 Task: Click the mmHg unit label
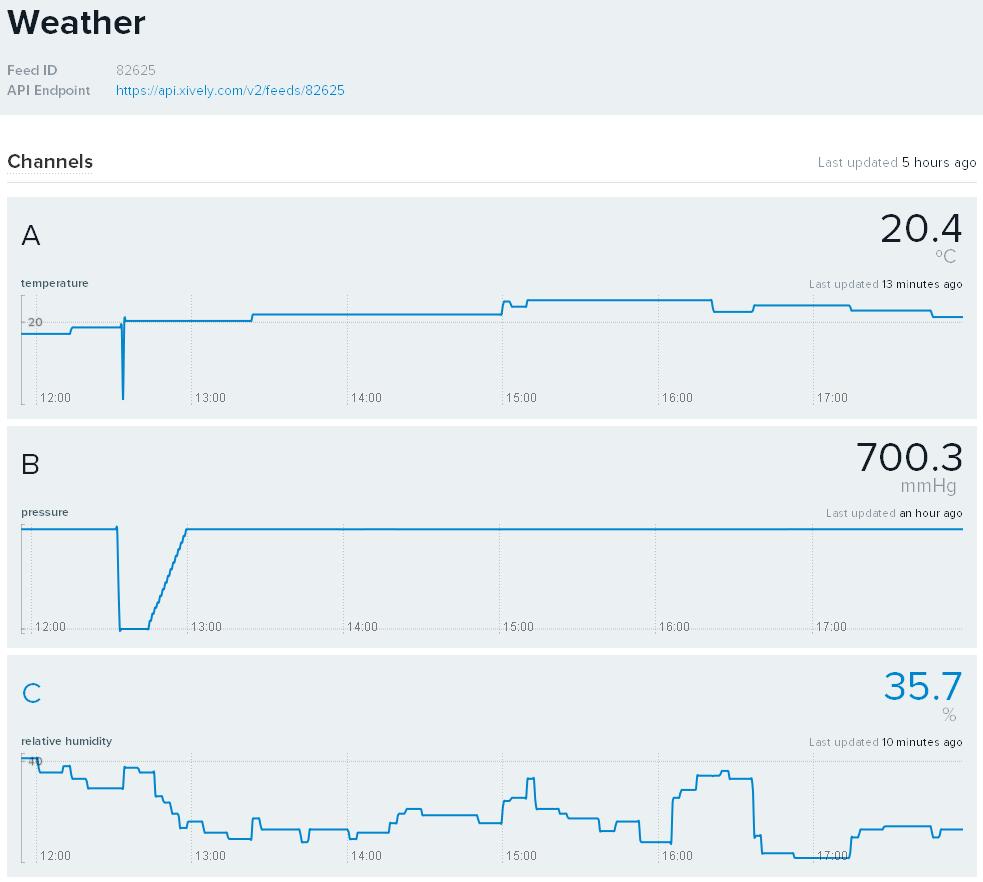click(x=928, y=487)
